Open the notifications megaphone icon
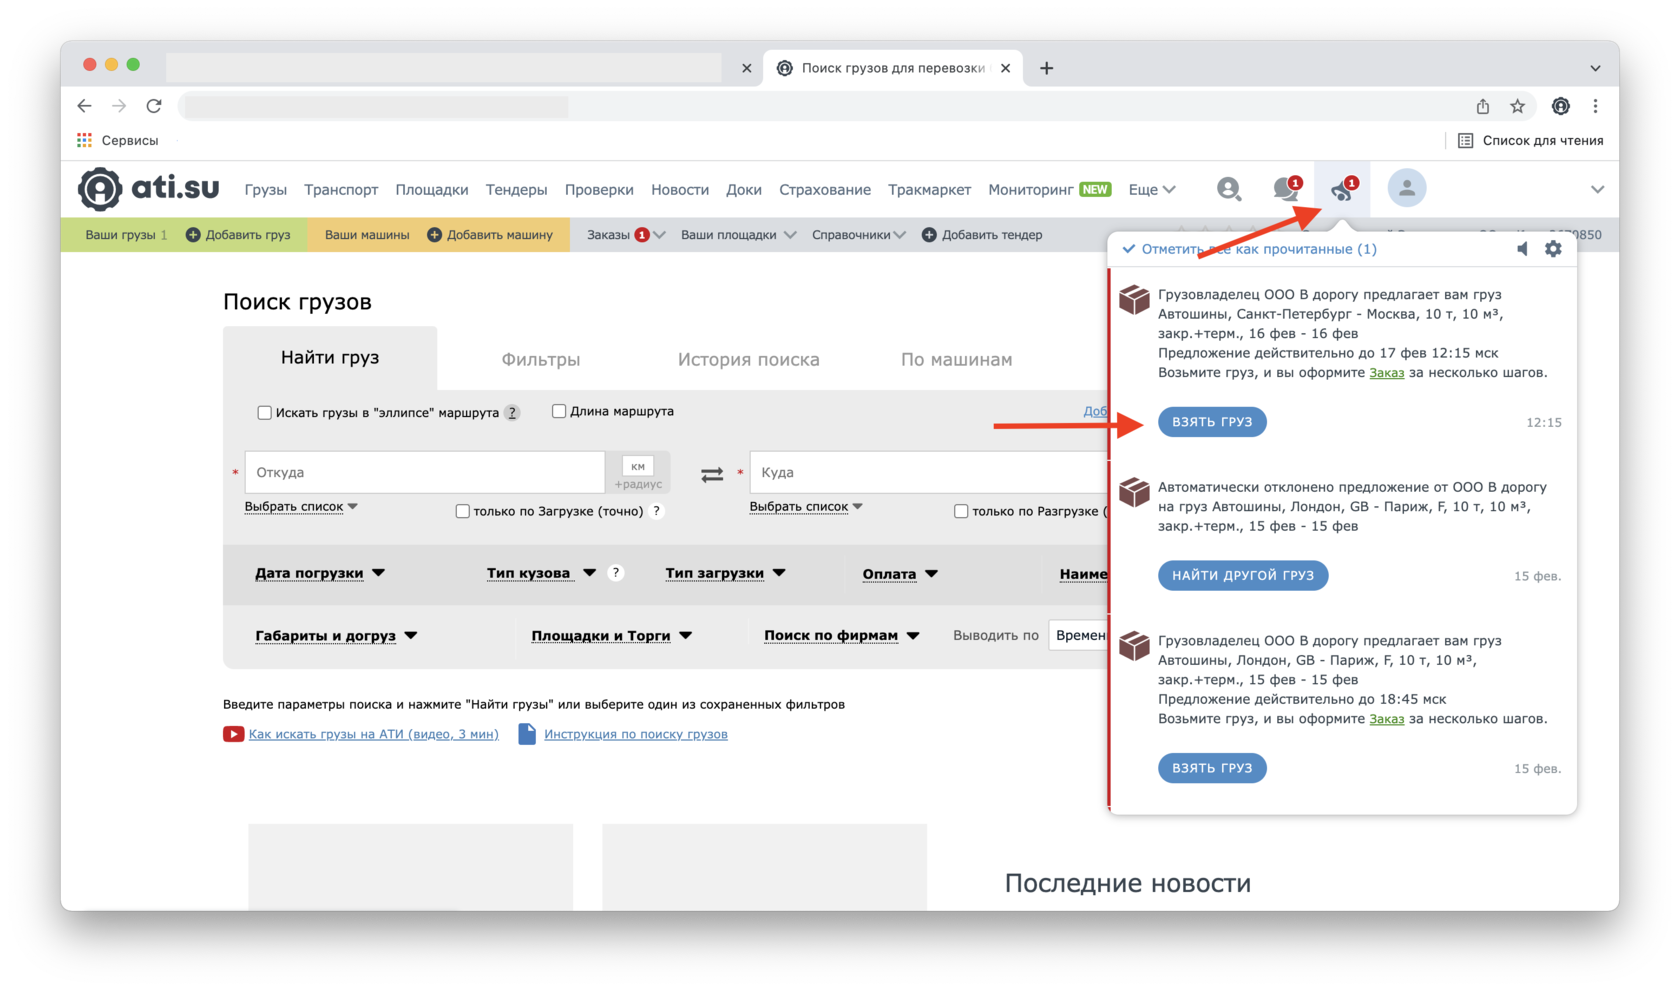Screen dimensions: 1680x991 [x=1342, y=188]
